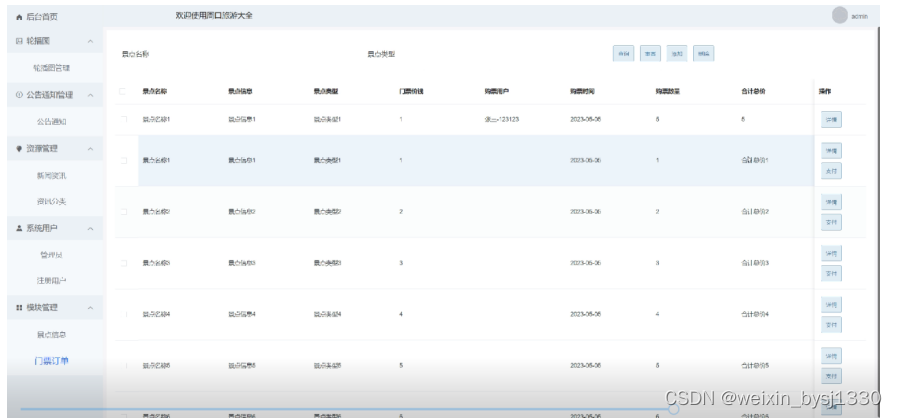Open 新闻资讯 menu item
The image size is (897, 418).
[x=51, y=176]
